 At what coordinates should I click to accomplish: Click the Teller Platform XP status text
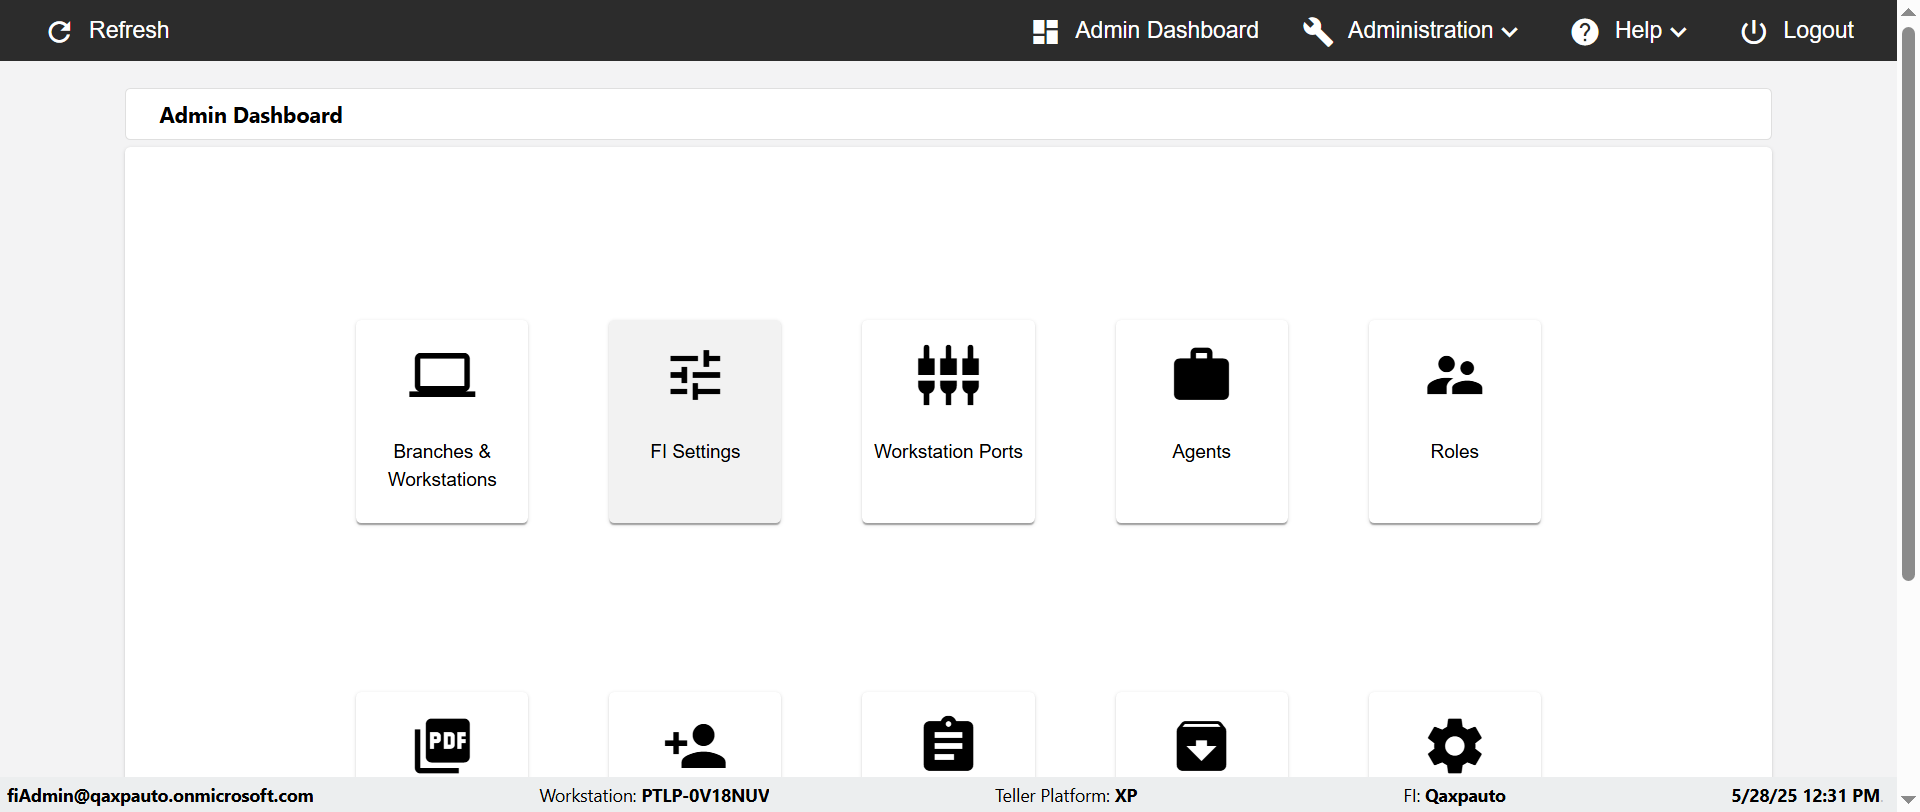1066,796
